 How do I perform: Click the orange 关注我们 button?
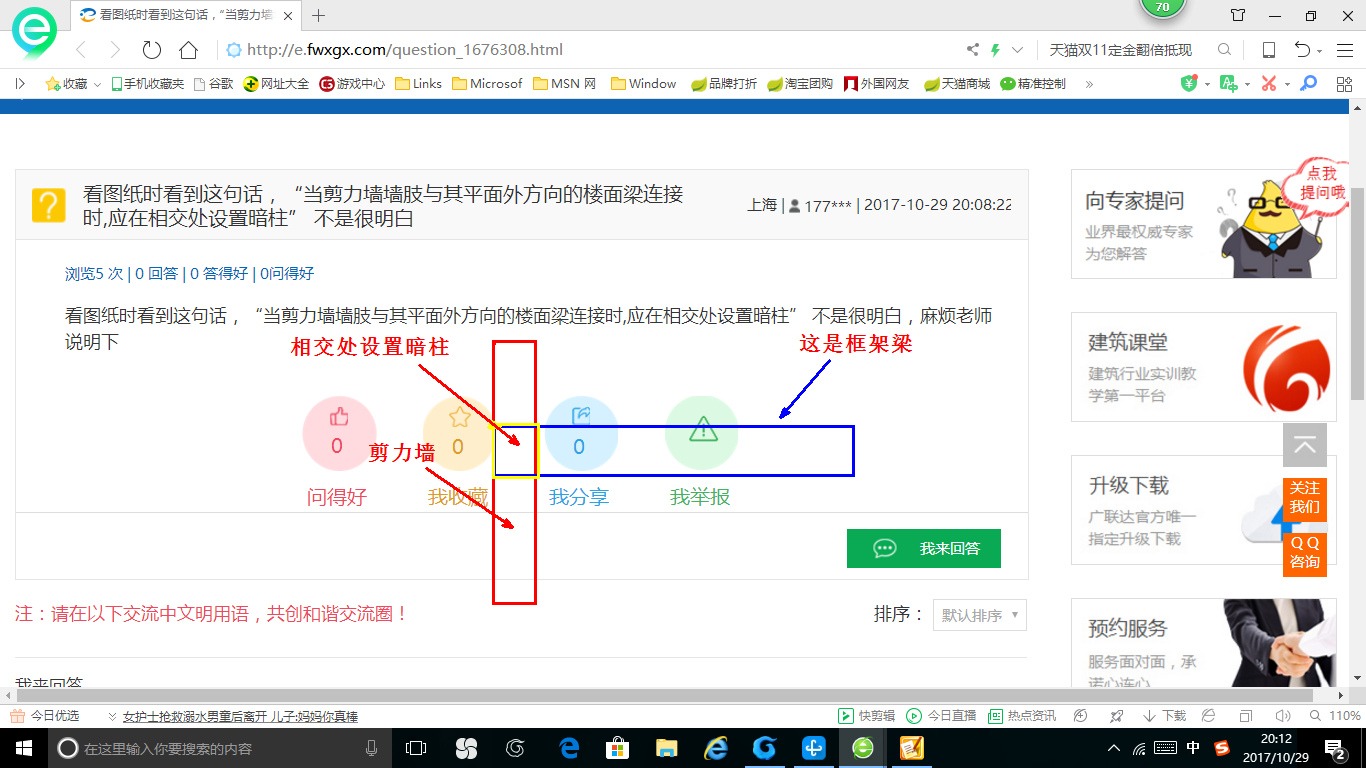[1305, 497]
